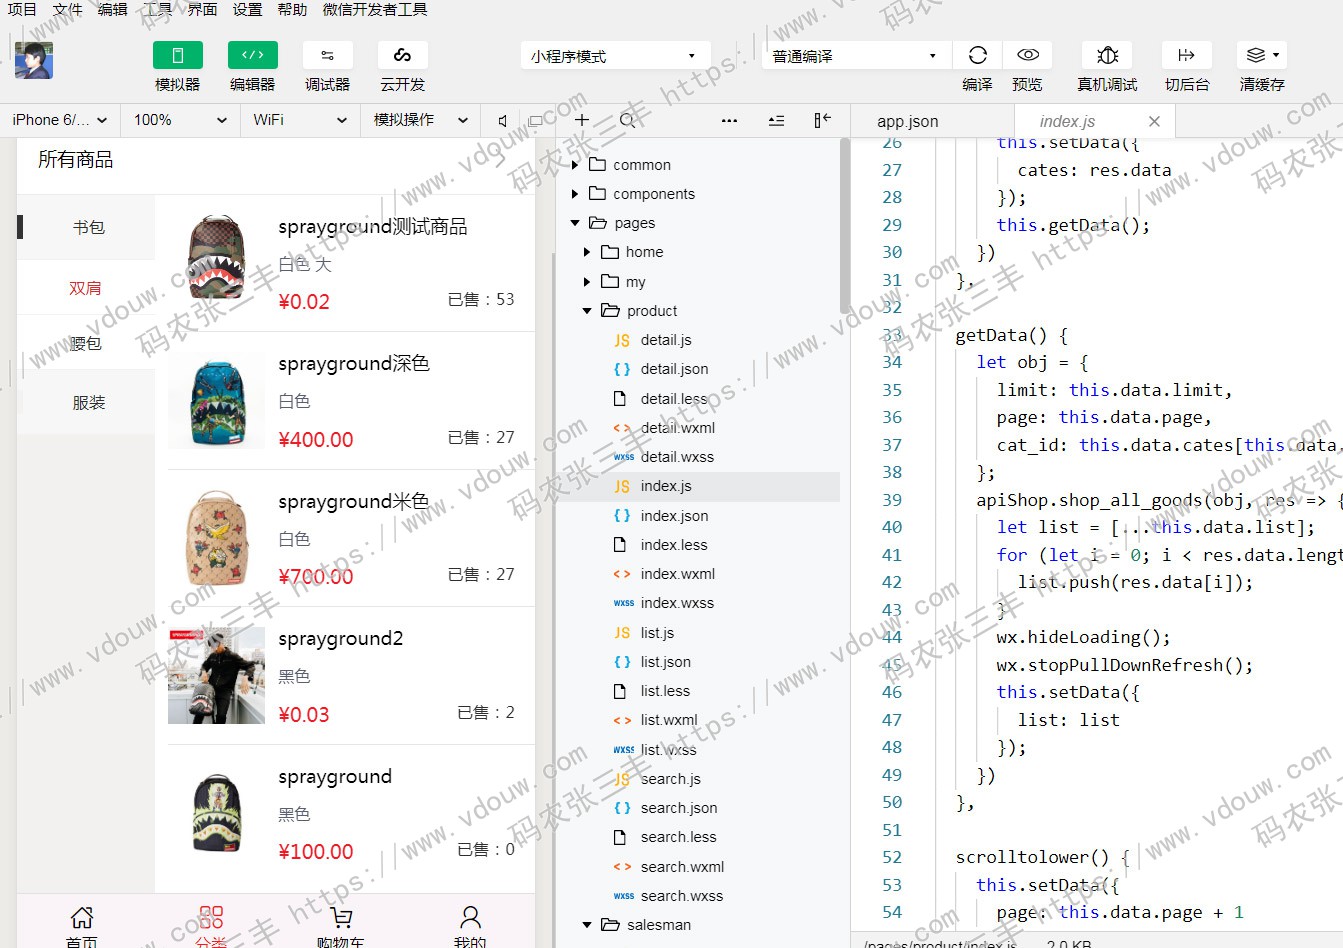Open the cloud development (云开发) console
This screenshot has height=948, width=1343.
coord(402,56)
